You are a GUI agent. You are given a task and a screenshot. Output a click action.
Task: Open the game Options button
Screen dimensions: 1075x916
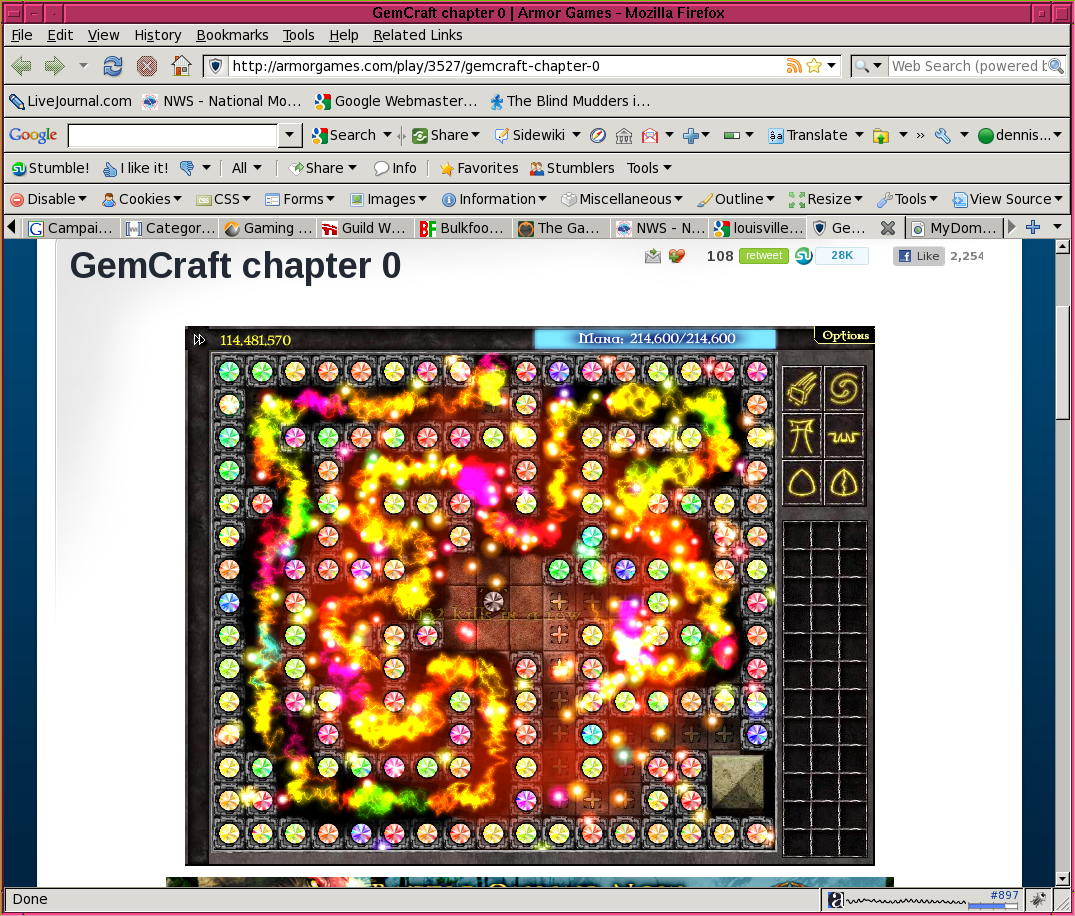click(x=845, y=336)
